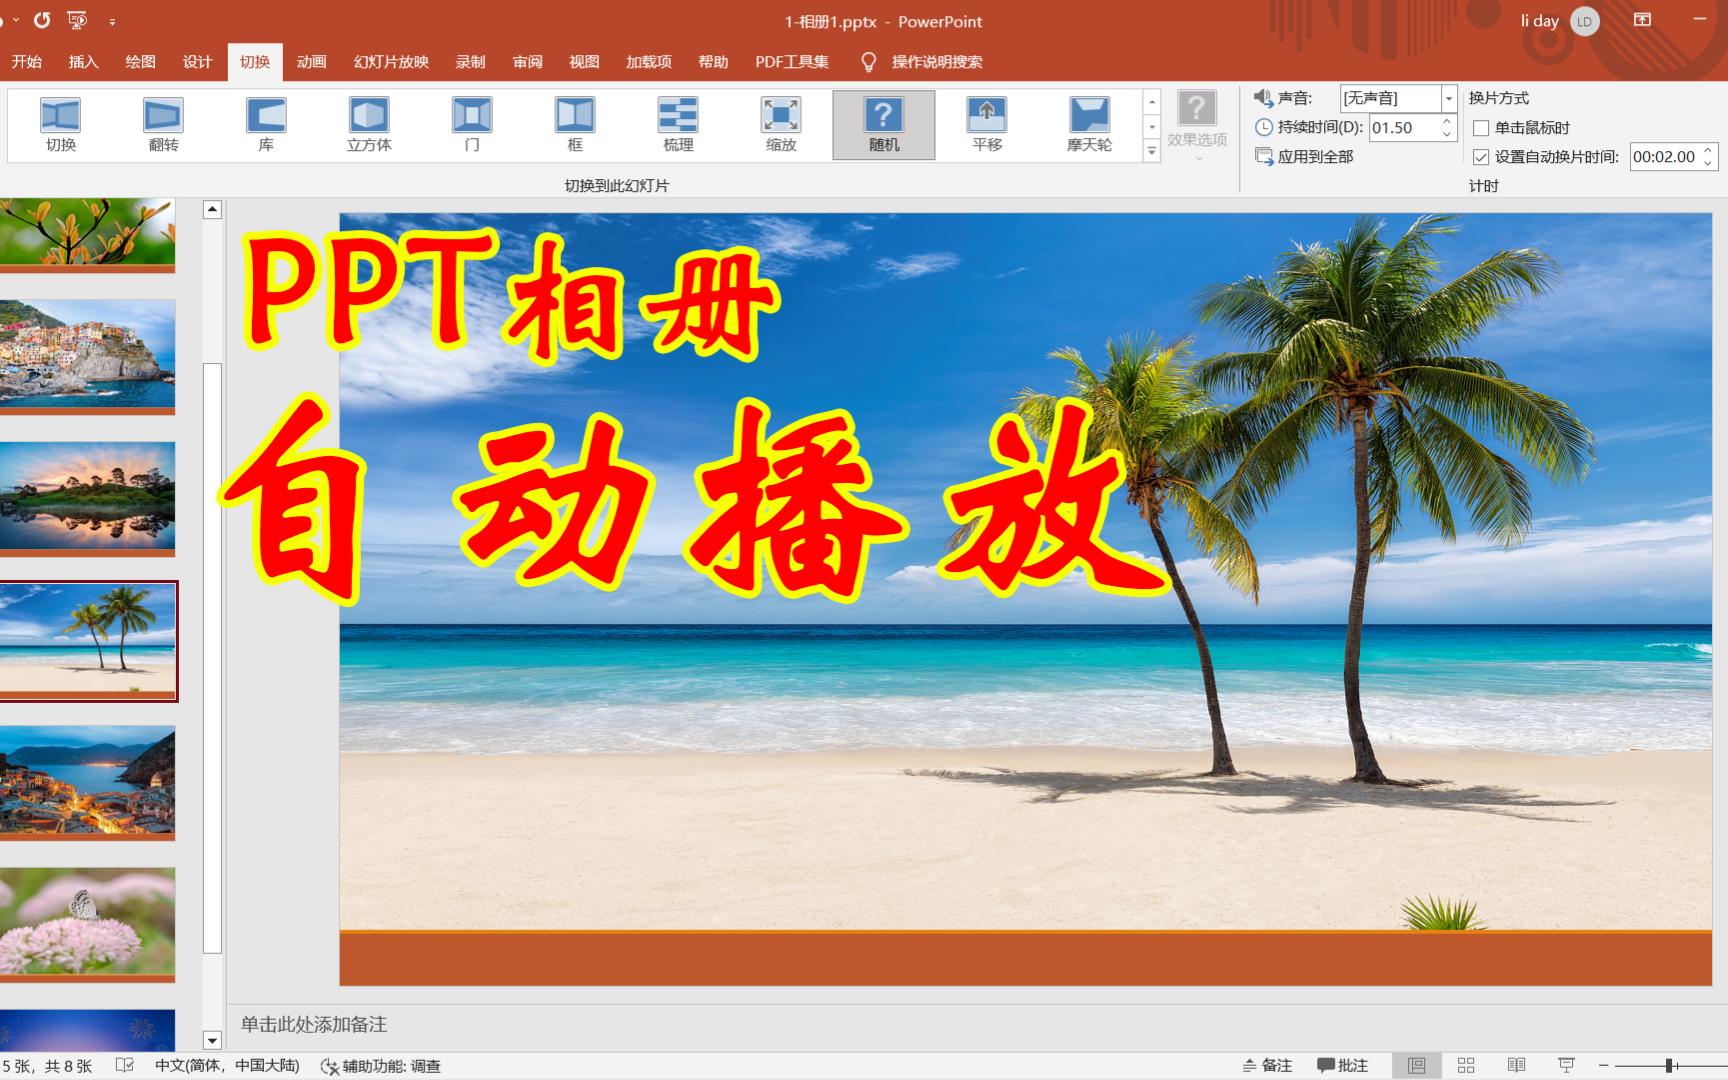Increase 持续时间 duration with up stepper

(1447, 122)
